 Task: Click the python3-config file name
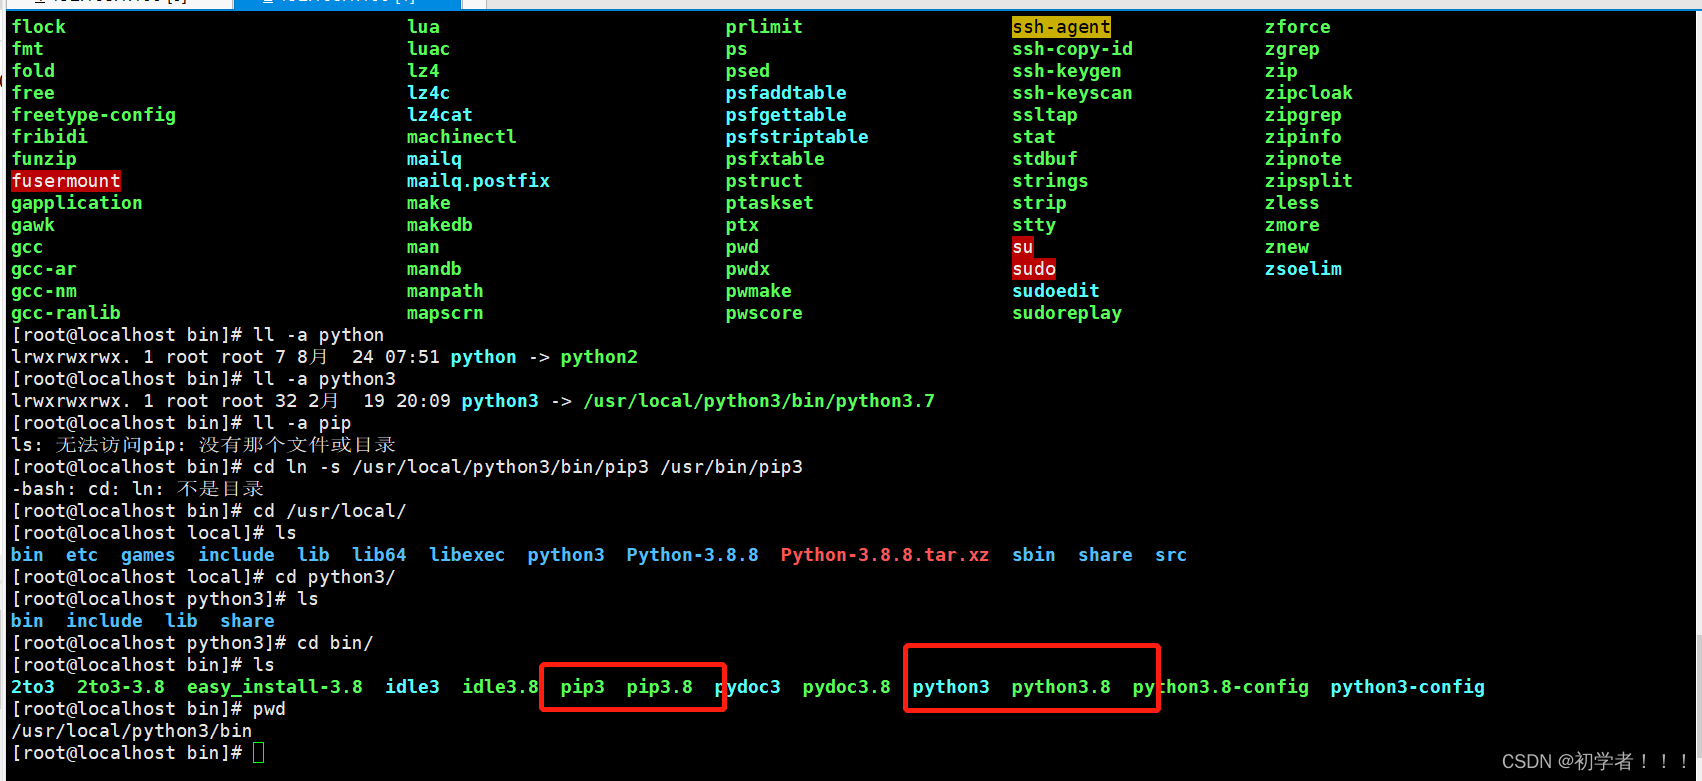point(1408,687)
